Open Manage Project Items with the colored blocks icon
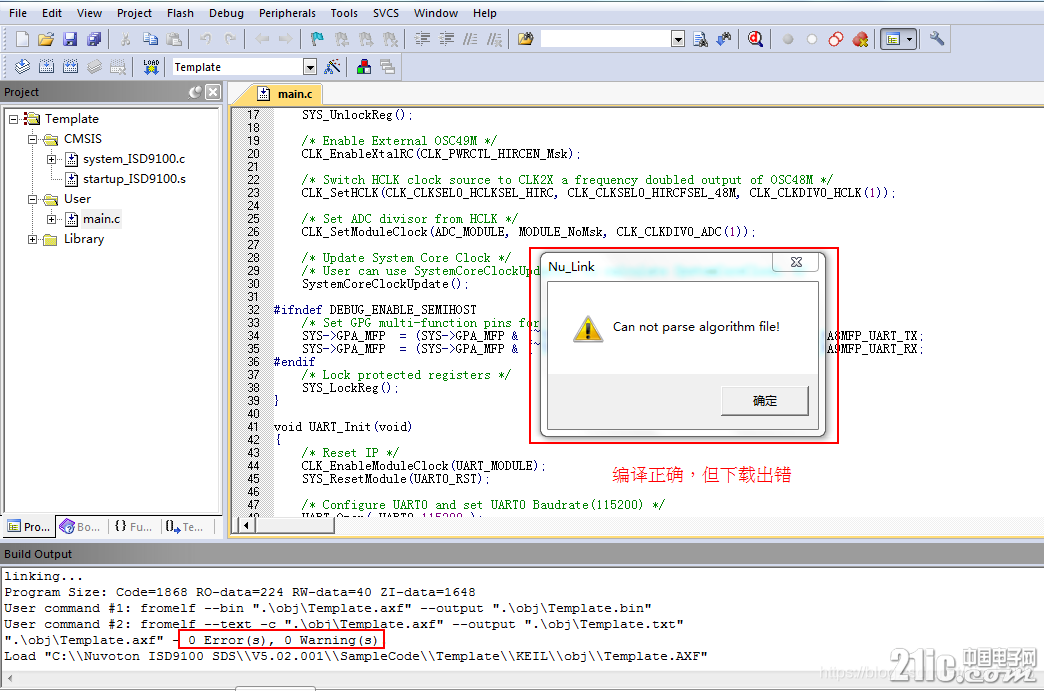The height and width of the screenshot is (691, 1044). pos(364,67)
